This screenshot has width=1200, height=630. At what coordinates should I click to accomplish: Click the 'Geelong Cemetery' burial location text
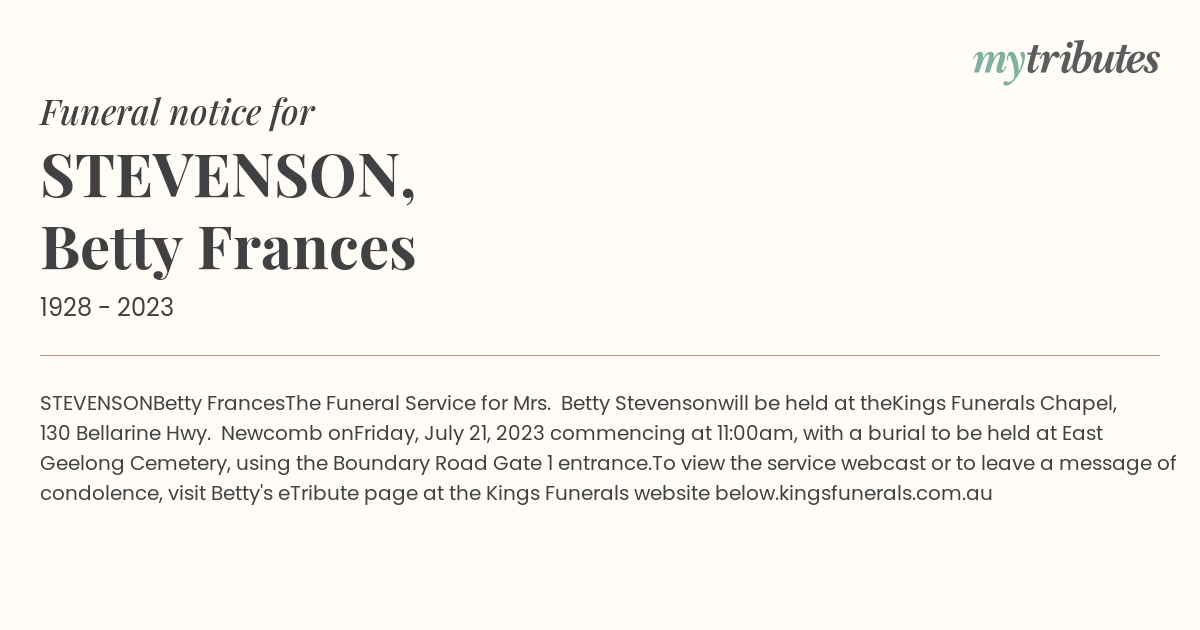coord(123,464)
